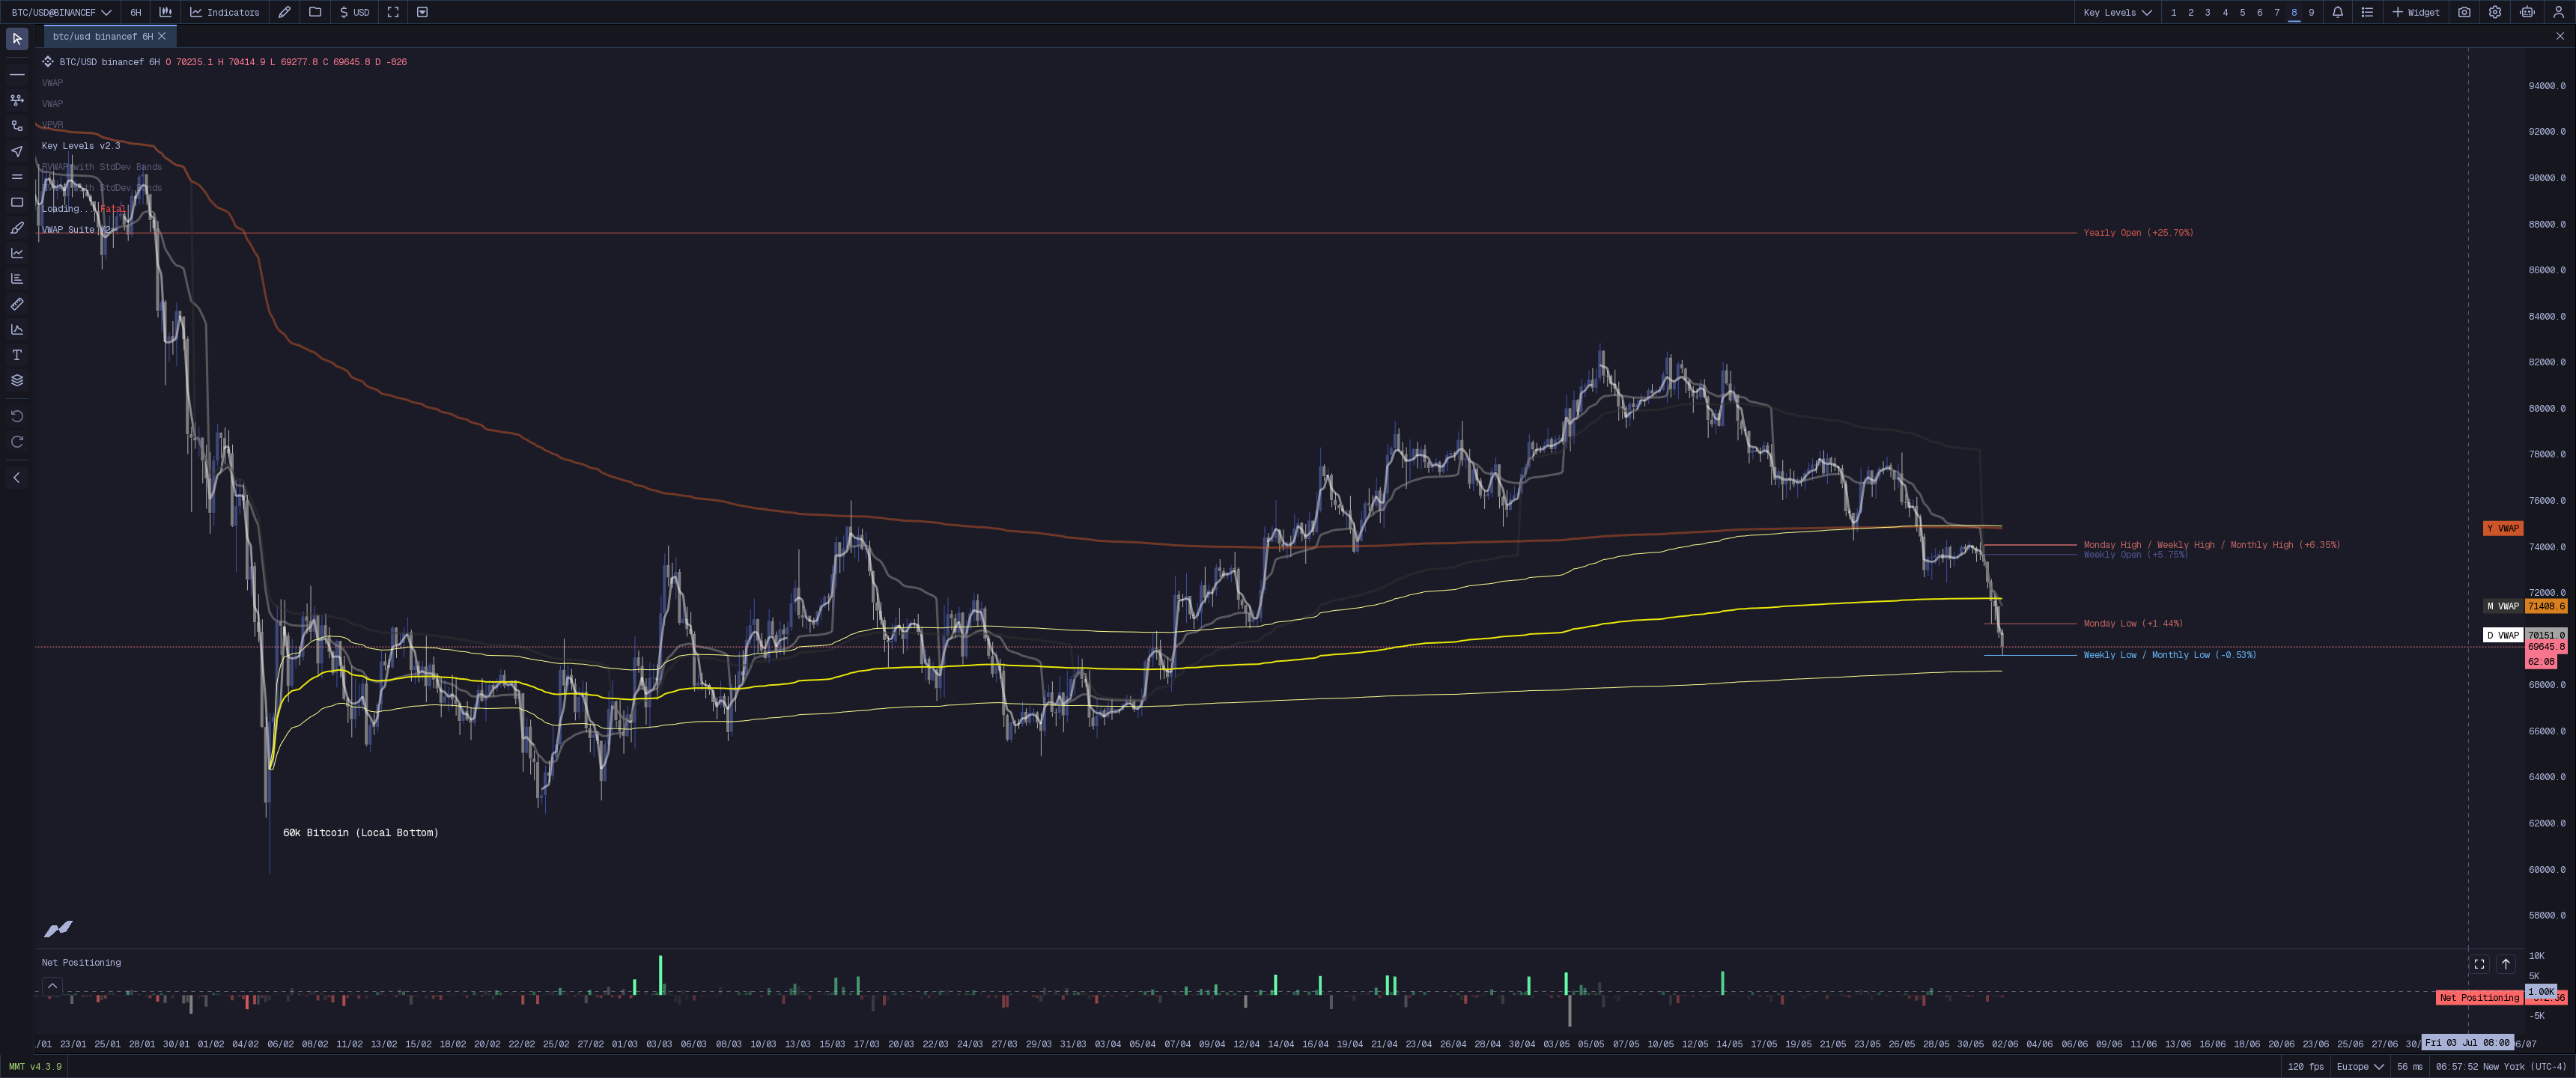Viewport: 2576px width, 1078px height.
Task: Switch to workspace tab 1
Action: (x=2173, y=12)
